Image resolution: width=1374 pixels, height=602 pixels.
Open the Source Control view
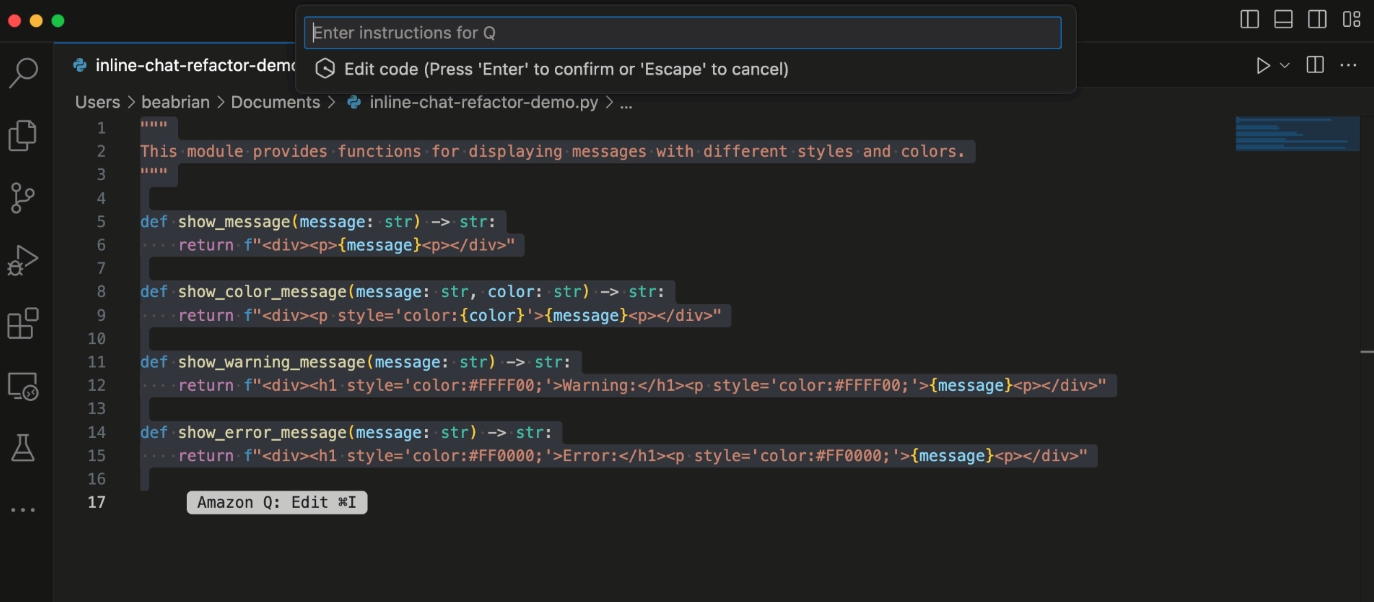tap(24, 198)
